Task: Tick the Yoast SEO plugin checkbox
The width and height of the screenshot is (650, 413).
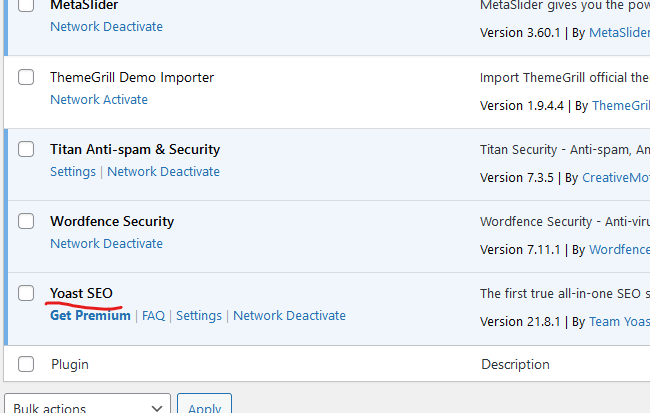Action: click(x=26, y=293)
